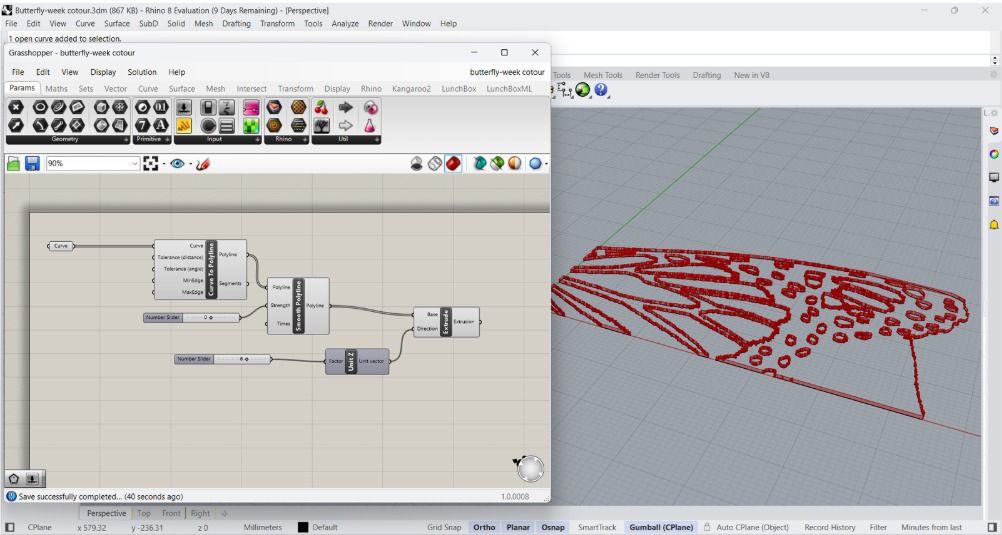Open the Notifications bell panel

993,224
